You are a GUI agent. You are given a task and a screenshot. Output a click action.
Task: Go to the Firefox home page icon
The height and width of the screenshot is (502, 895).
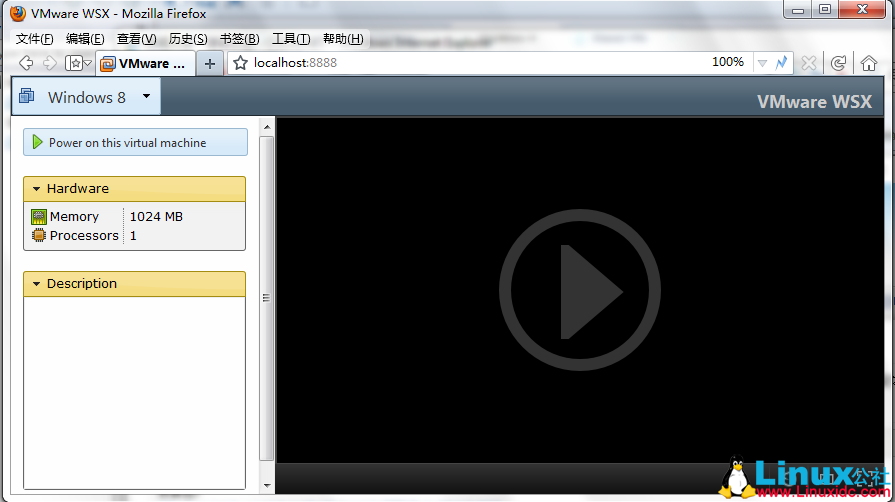pyautogui.click(x=868, y=63)
